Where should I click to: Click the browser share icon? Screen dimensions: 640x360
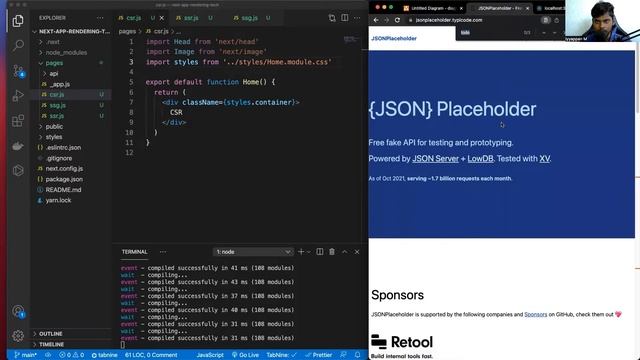tap(556, 20)
